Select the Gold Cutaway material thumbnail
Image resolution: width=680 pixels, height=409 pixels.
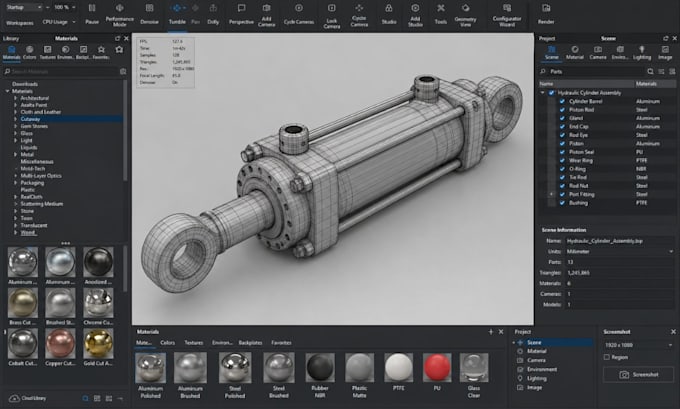(98, 343)
